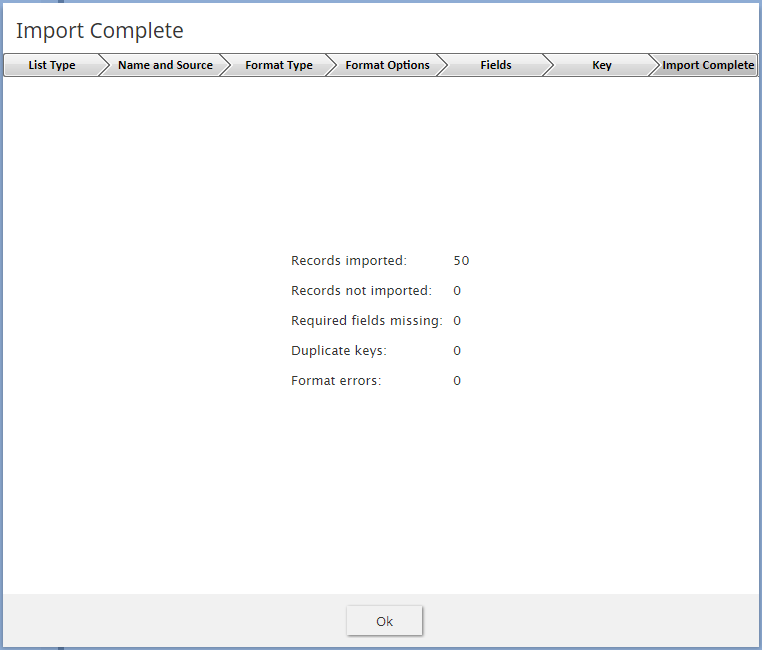Click the List Type wizard step
762x650 pixels.
tap(52, 65)
